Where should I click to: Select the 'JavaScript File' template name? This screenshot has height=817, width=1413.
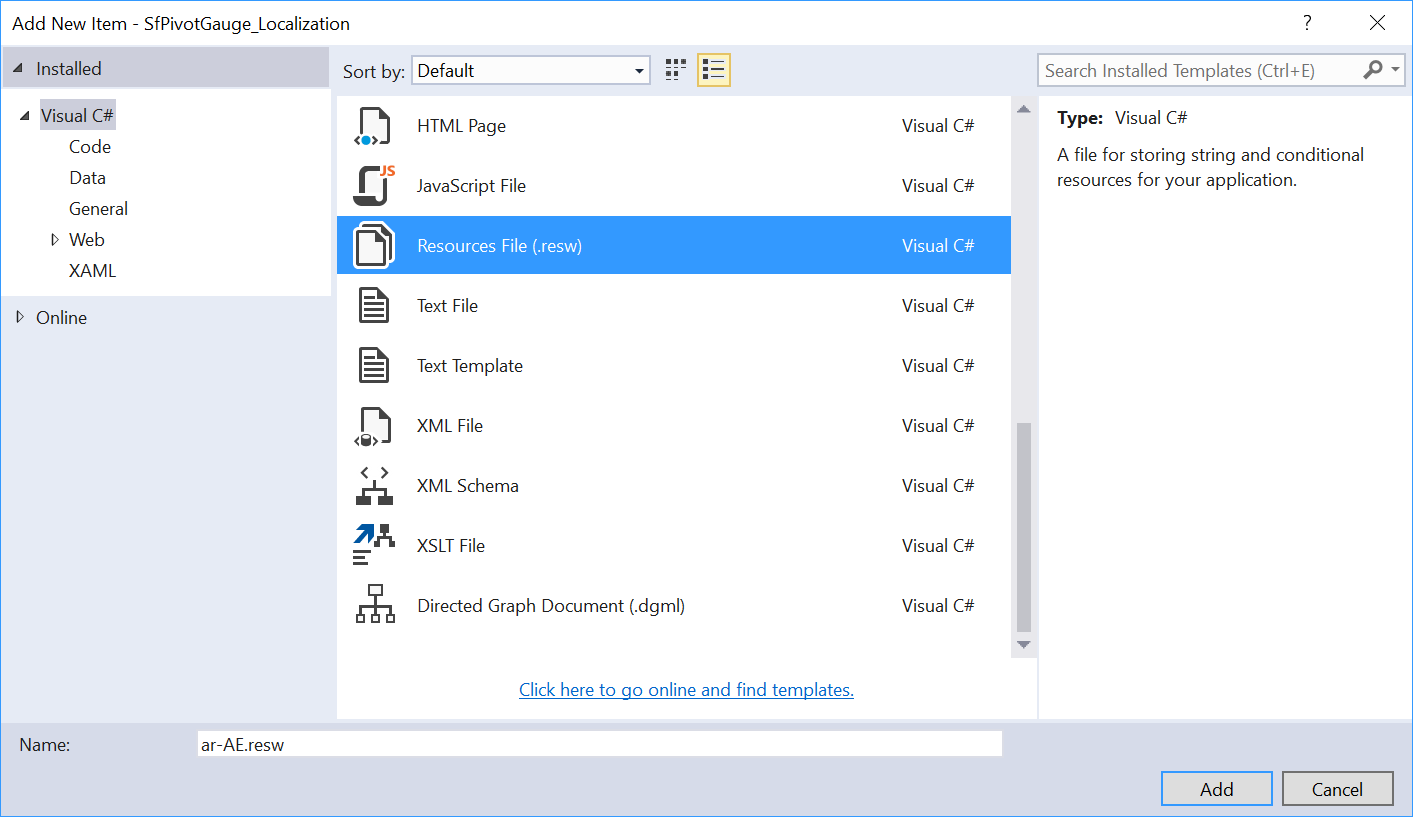coord(471,186)
